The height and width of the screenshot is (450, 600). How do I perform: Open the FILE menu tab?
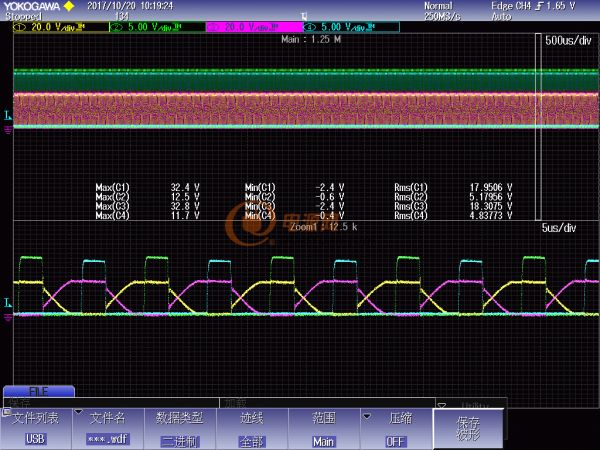coord(39,391)
